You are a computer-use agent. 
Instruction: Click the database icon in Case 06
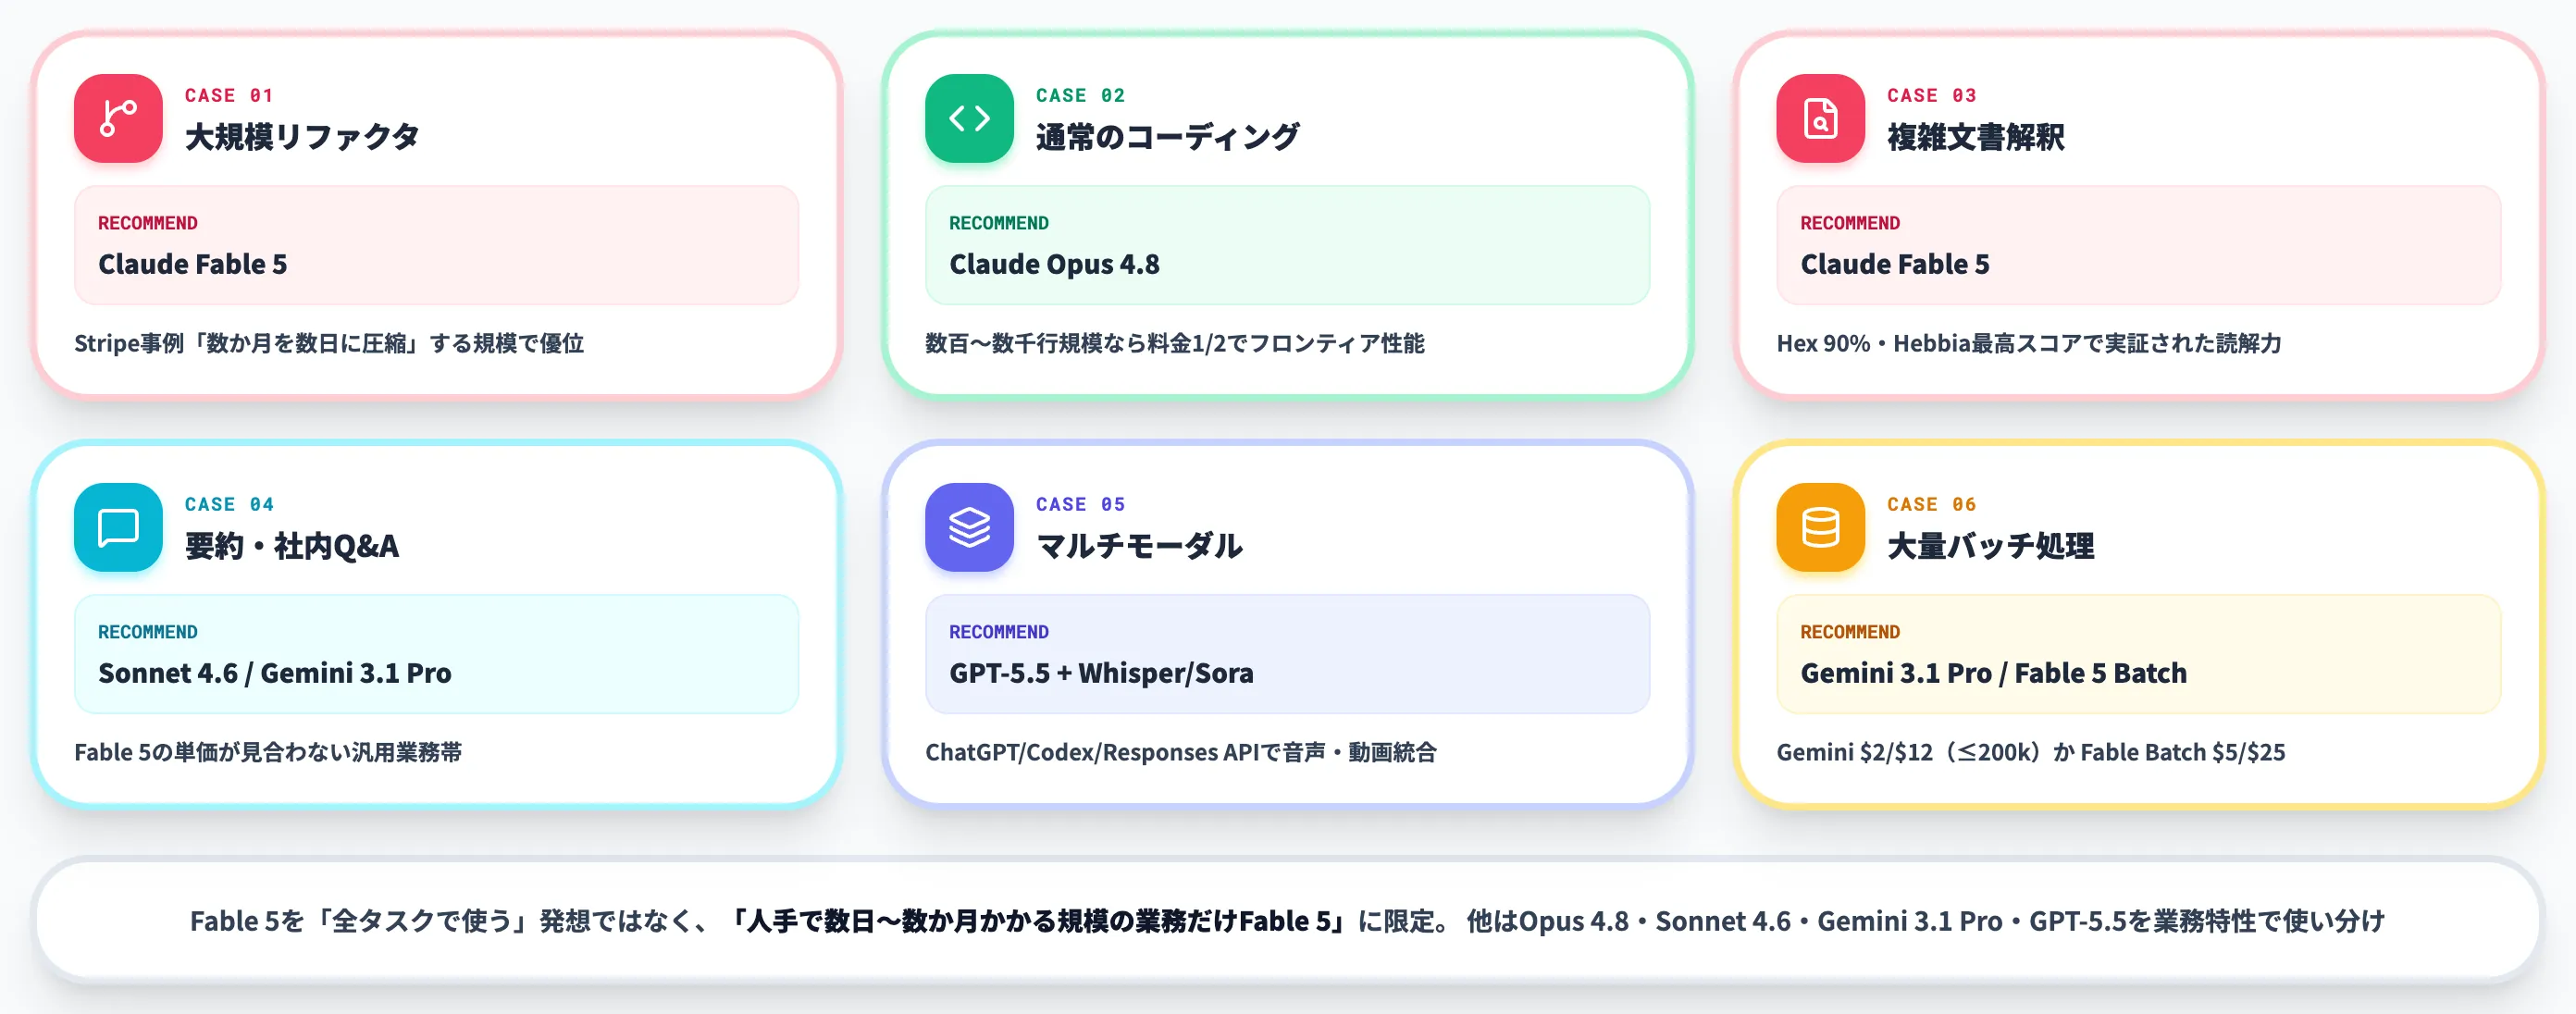click(1820, 527)
